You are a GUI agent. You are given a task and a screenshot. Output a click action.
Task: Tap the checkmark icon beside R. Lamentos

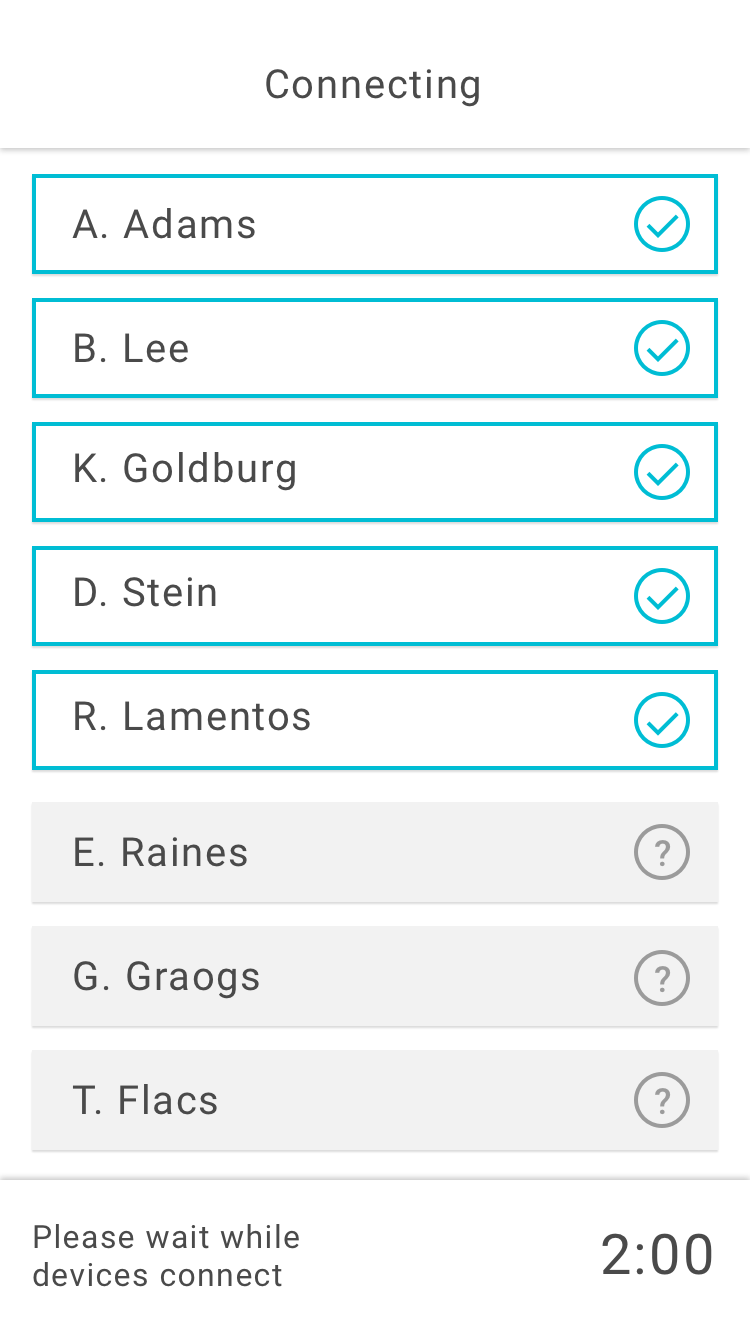pos(662,720)
